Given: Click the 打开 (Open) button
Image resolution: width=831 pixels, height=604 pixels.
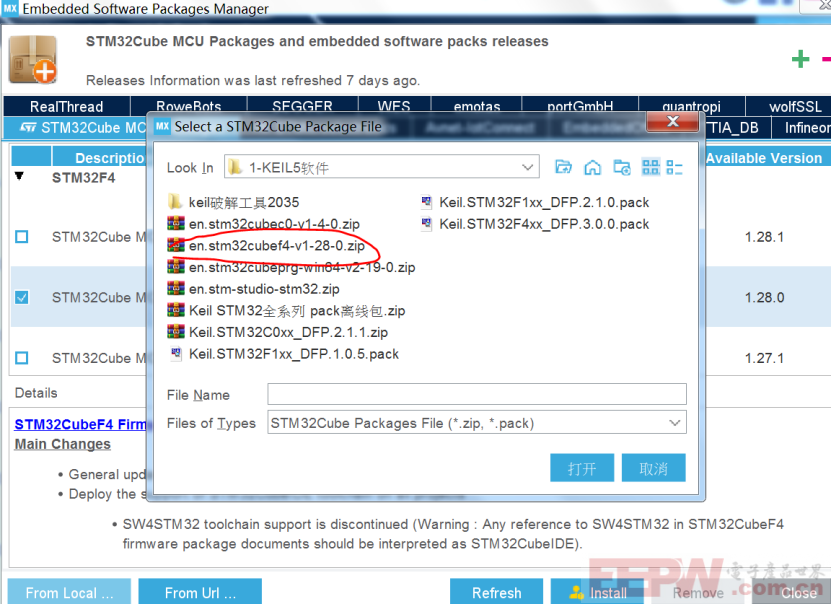Looking at the screenshot, I should point(582,468).
